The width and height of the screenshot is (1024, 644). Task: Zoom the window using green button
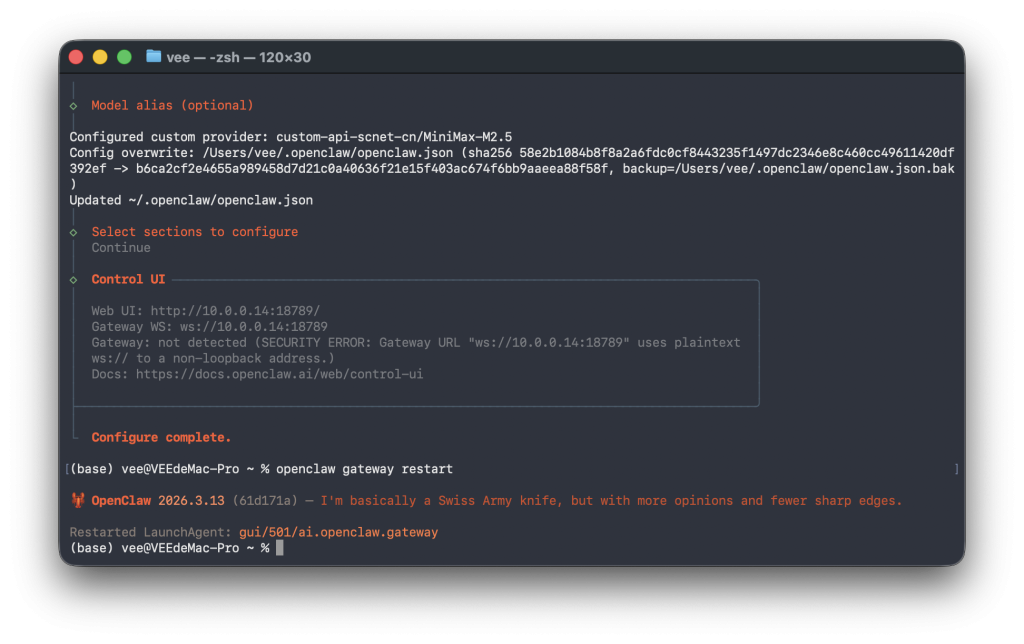point(124,57)
